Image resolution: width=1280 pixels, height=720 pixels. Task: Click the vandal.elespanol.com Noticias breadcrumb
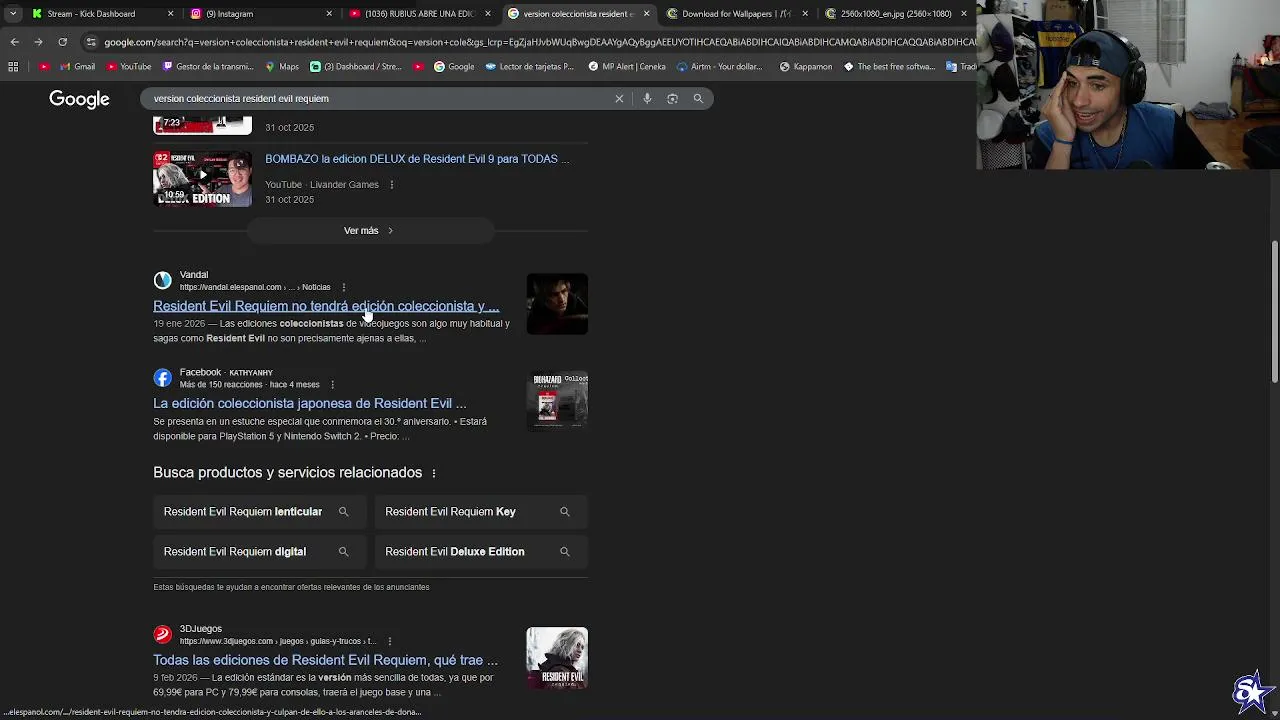click(x=255, y=287)
